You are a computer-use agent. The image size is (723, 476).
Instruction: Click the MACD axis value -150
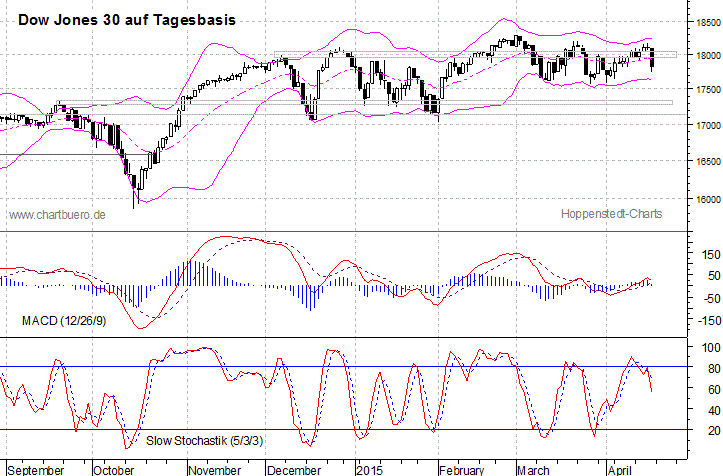[x=709, y=320]
